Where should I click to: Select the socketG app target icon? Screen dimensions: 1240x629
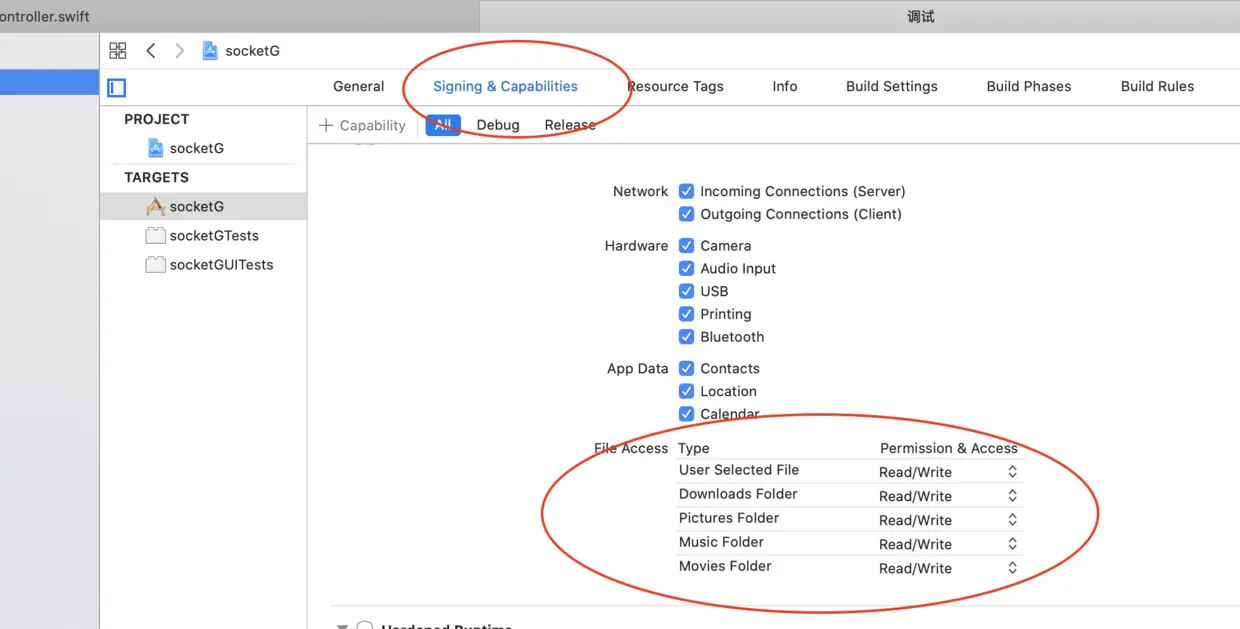click(x=155, y=207)
